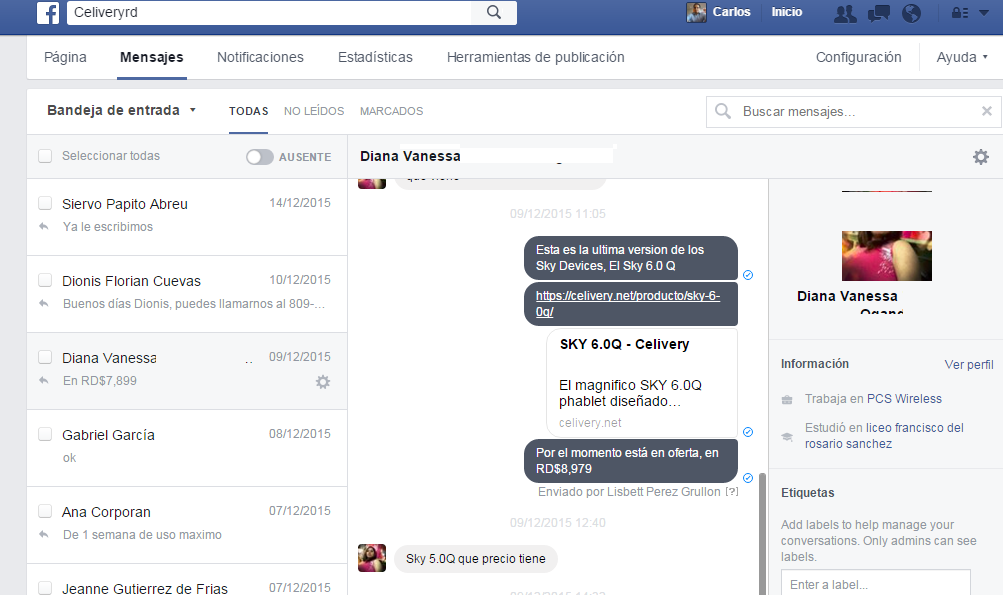This screenshot has width=1003, height=595.
Task: Check Siervo Papito Abreu conversation checkbox
Action: (45, 203)
